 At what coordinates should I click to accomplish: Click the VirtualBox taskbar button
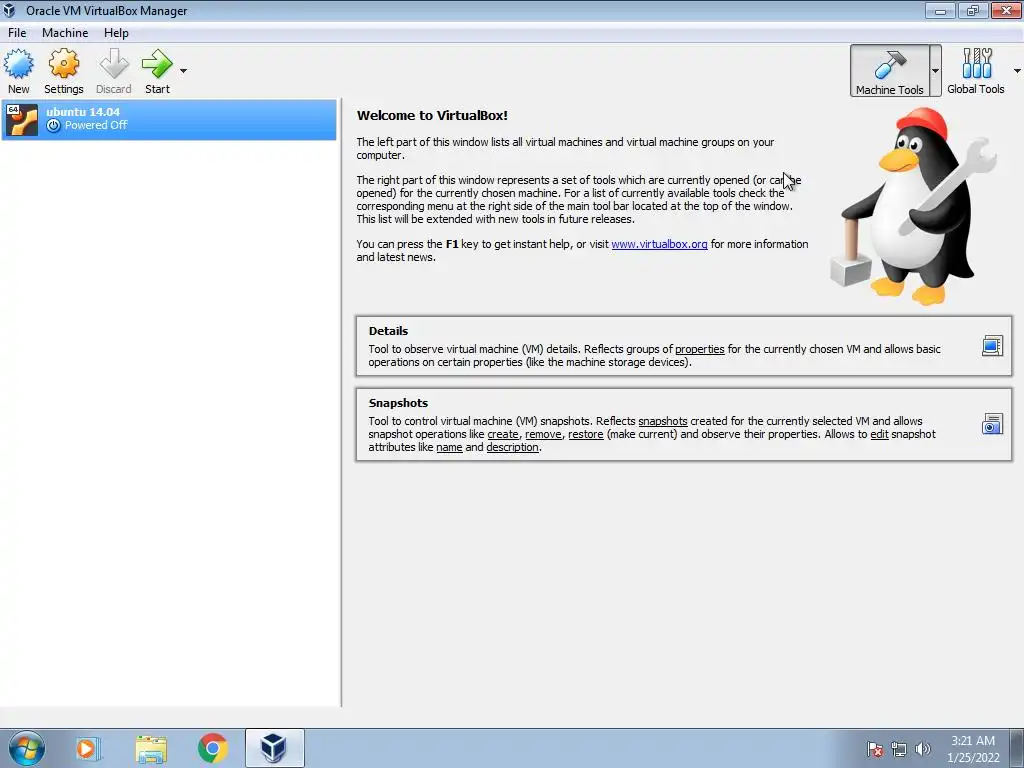tap(274, 748)
